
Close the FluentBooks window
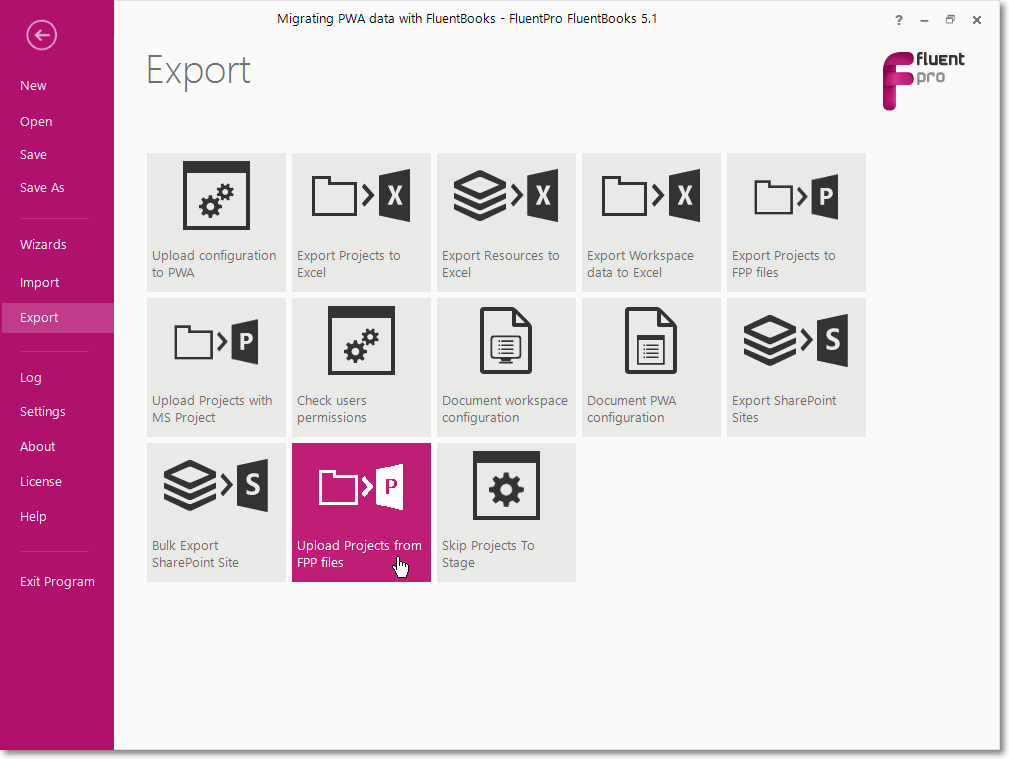tap(976, 20)
